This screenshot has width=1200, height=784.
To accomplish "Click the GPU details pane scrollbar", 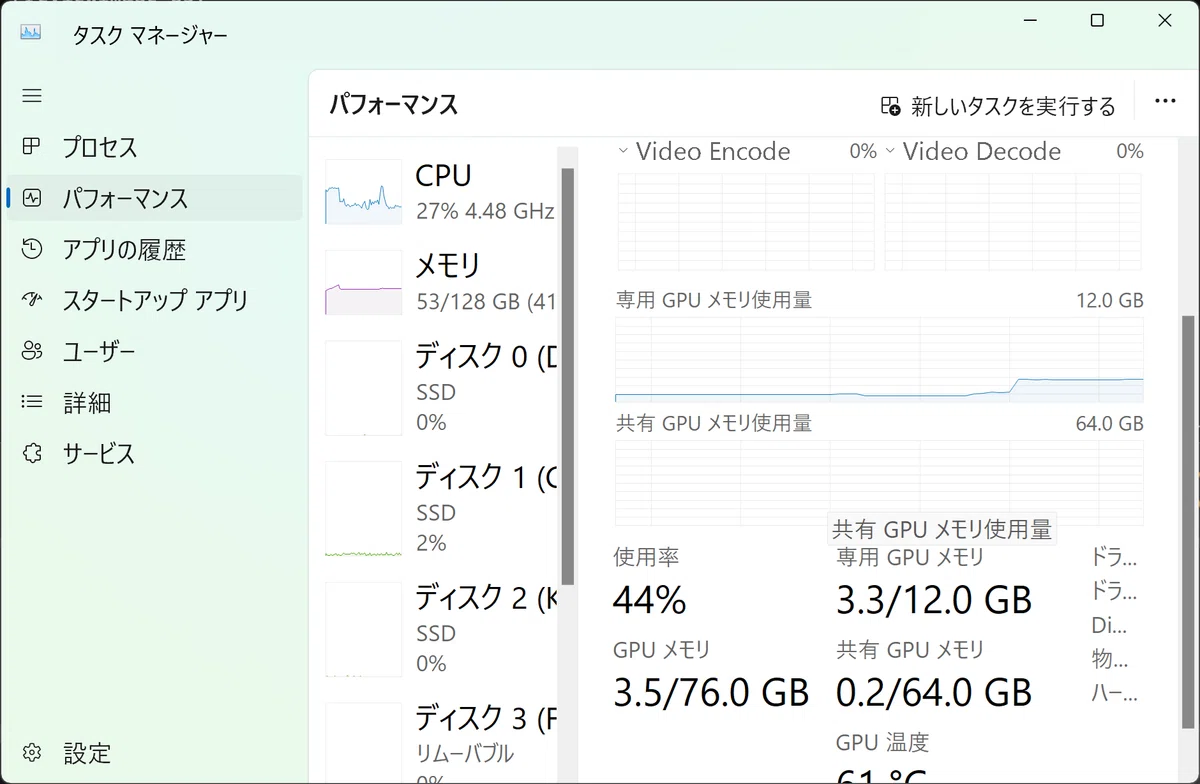I will 1188,510.
